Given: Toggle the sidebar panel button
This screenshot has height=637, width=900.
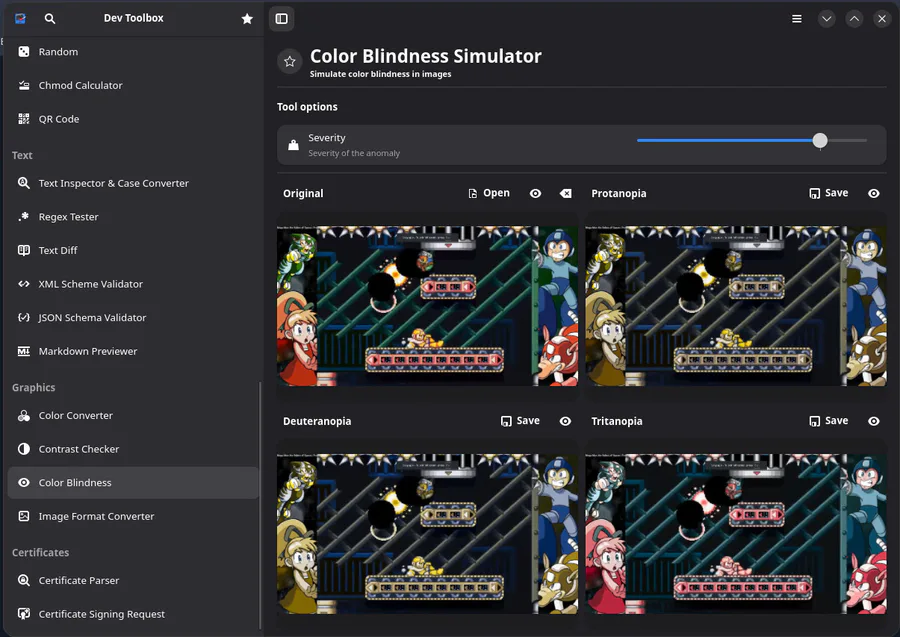Looking at the screenshot, I should [x=282, y=19].
